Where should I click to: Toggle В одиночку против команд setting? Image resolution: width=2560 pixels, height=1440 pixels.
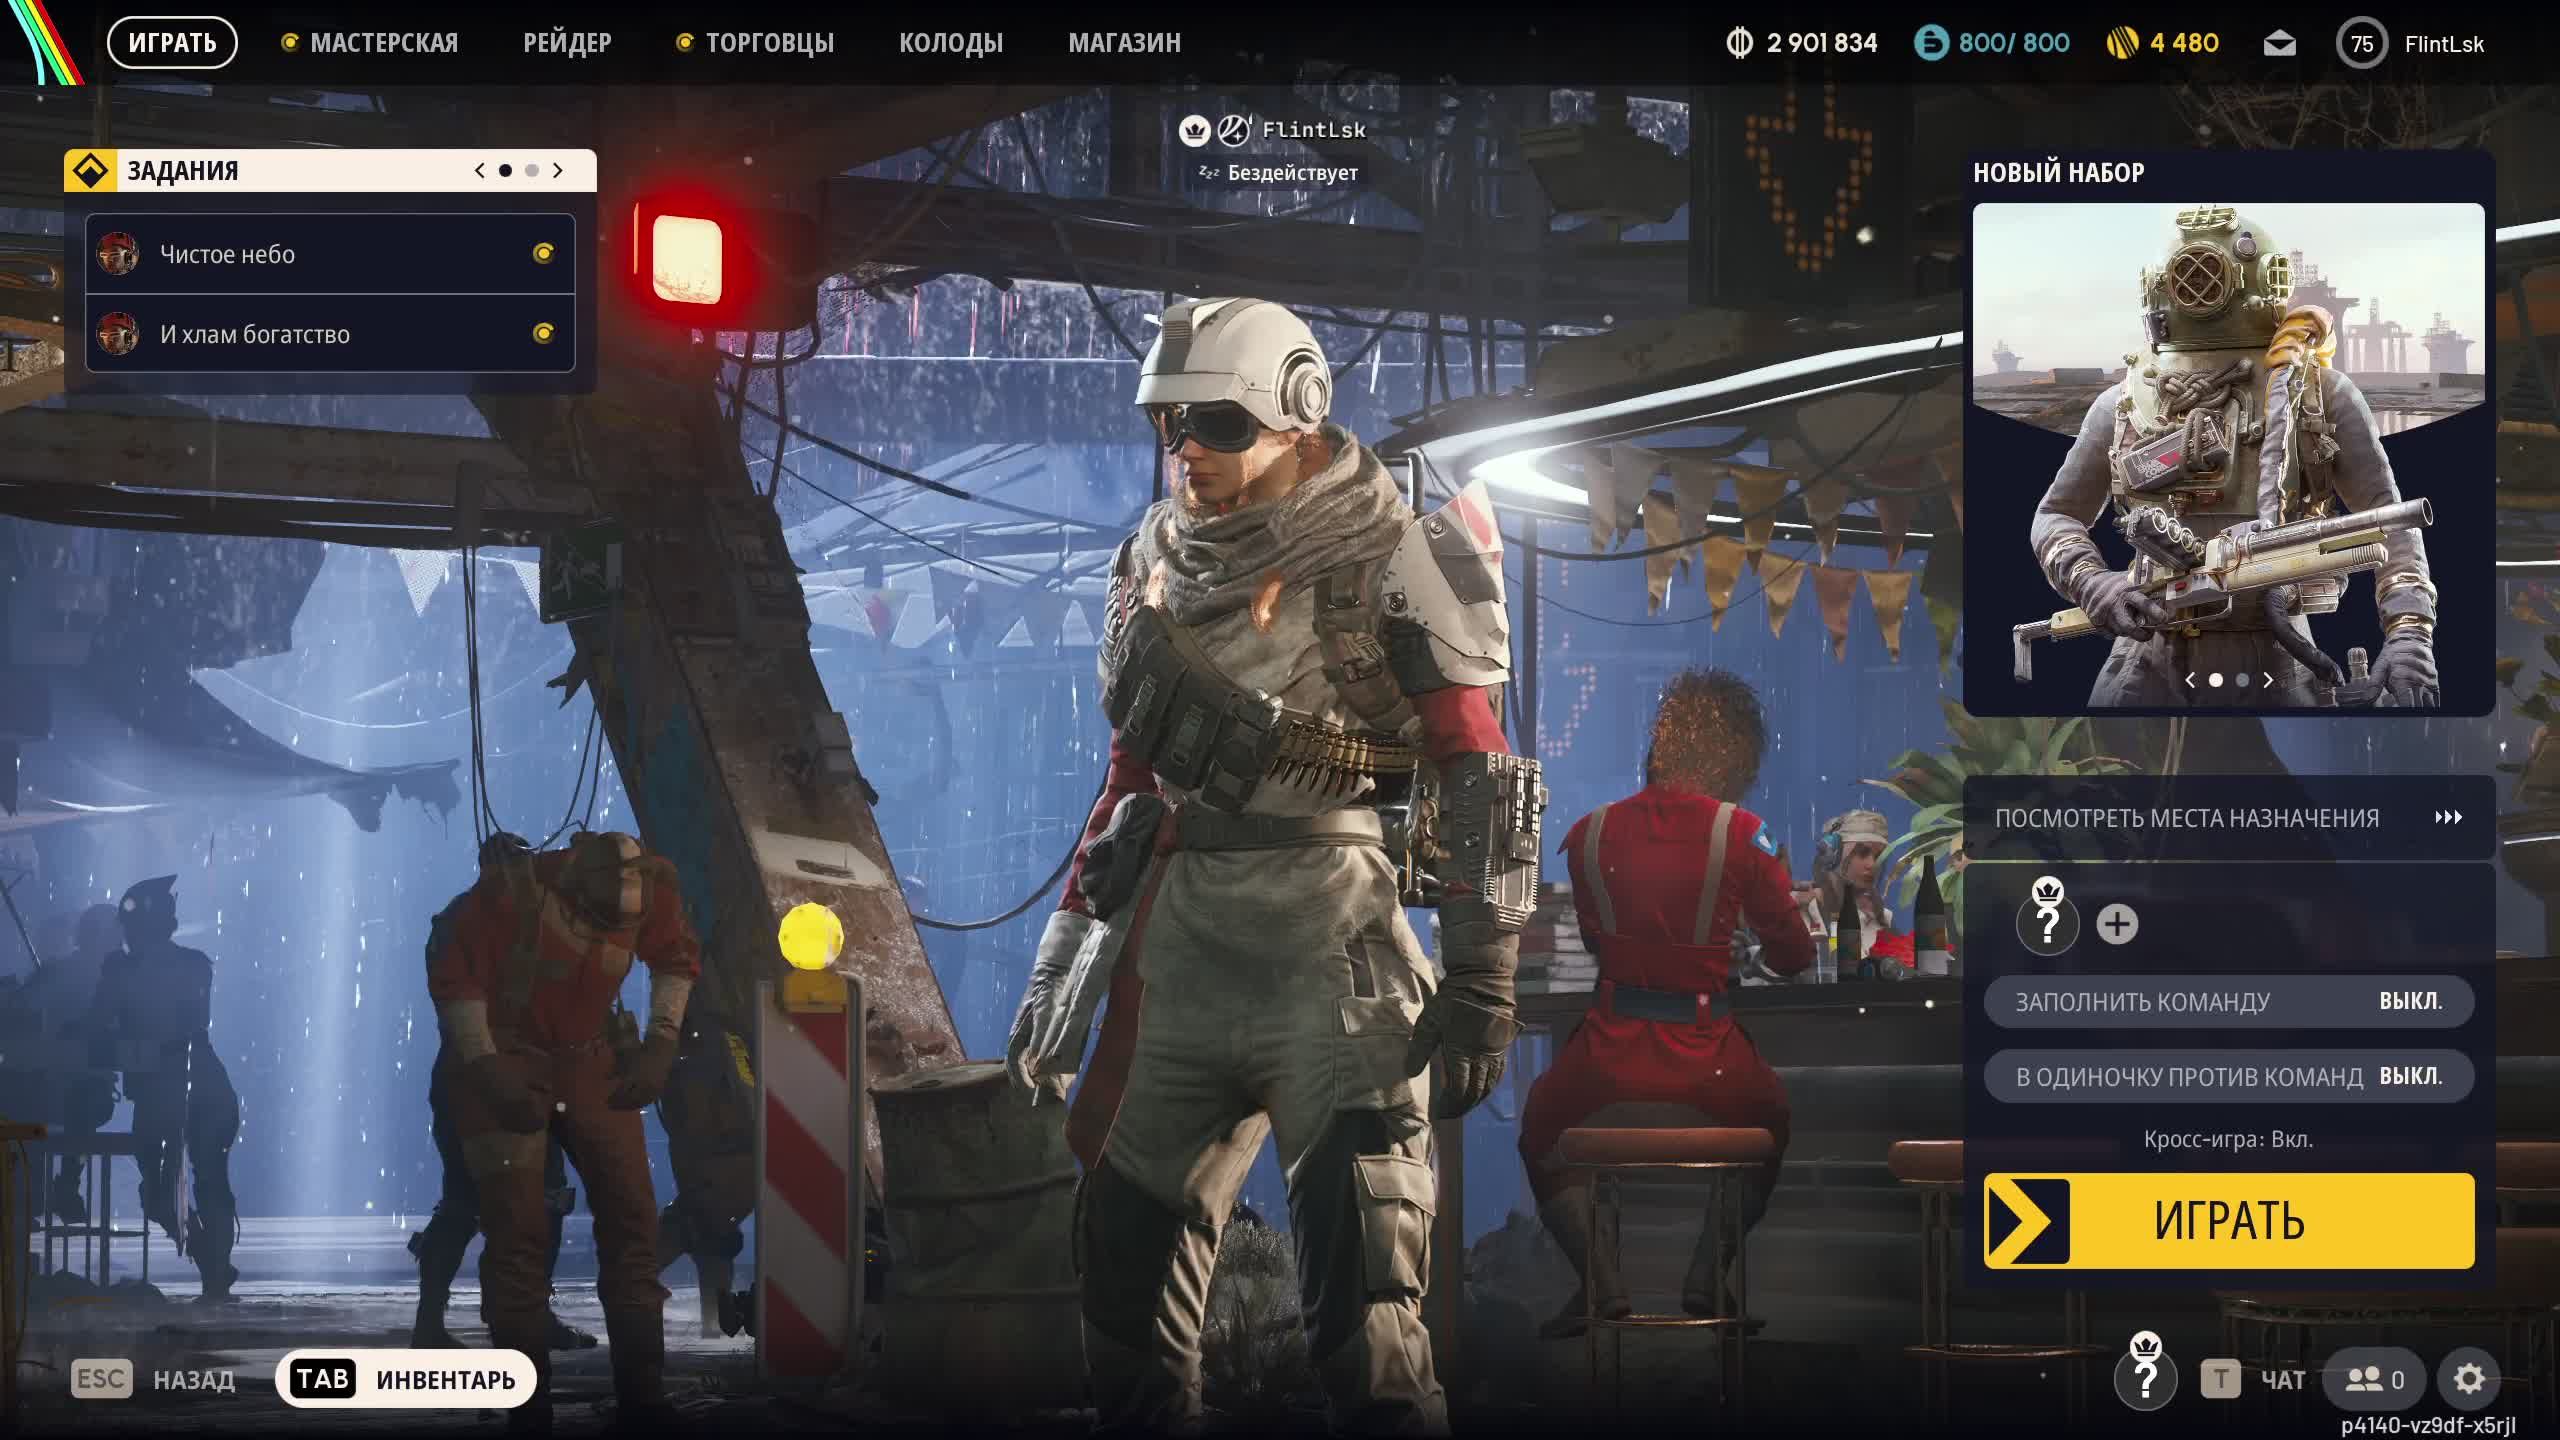pos(2228,1077)
